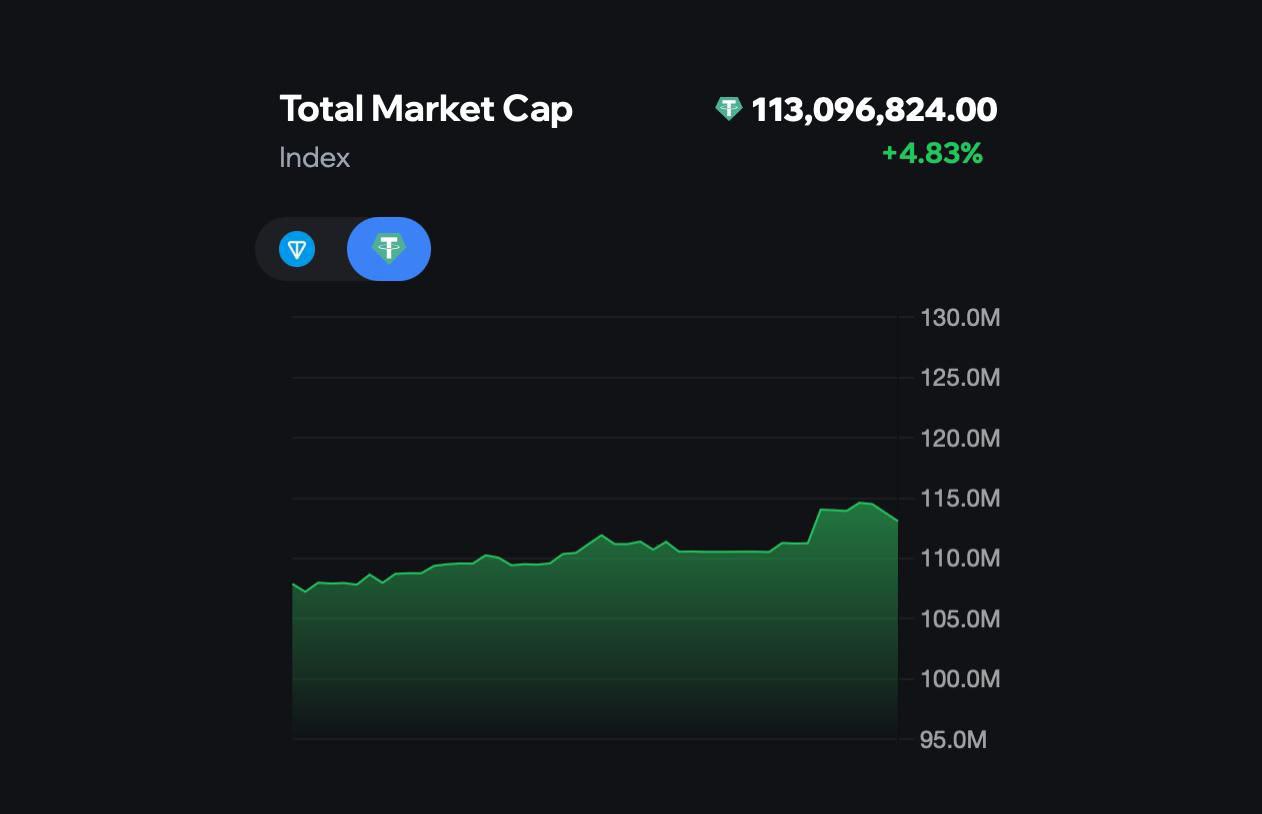Screen dimensions: 1262x814
Task: Click the 120.0M axis label
Action: [960, 439]
